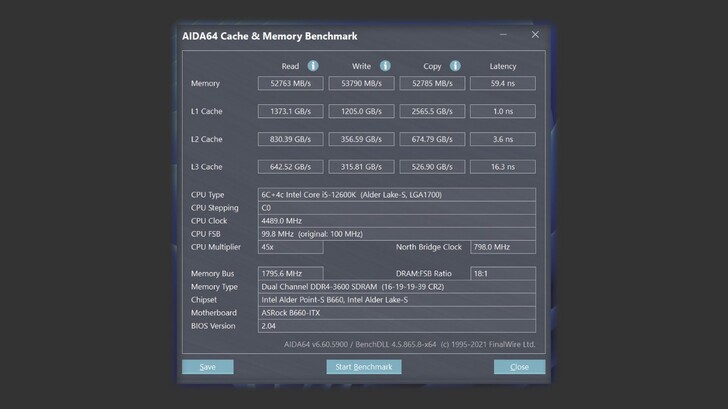Screen dimensions: 728x409
Task: Click Motherboard field ASRock B660-ITX
Action: tap(397, 312)
